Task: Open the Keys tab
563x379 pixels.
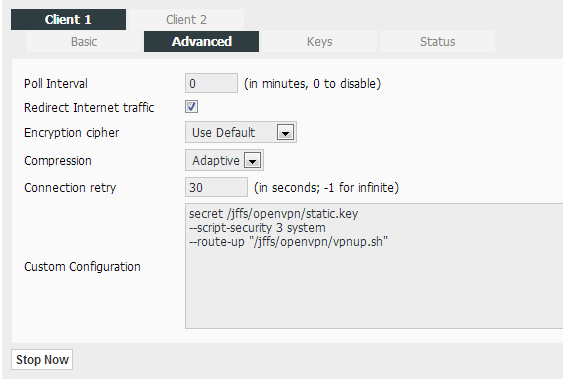Action: tap(319, 42)
